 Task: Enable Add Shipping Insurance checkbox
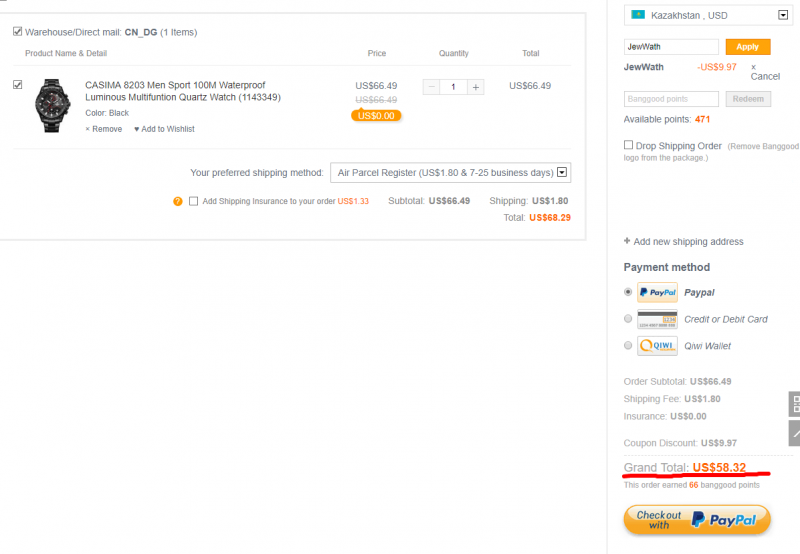(193, 202)
